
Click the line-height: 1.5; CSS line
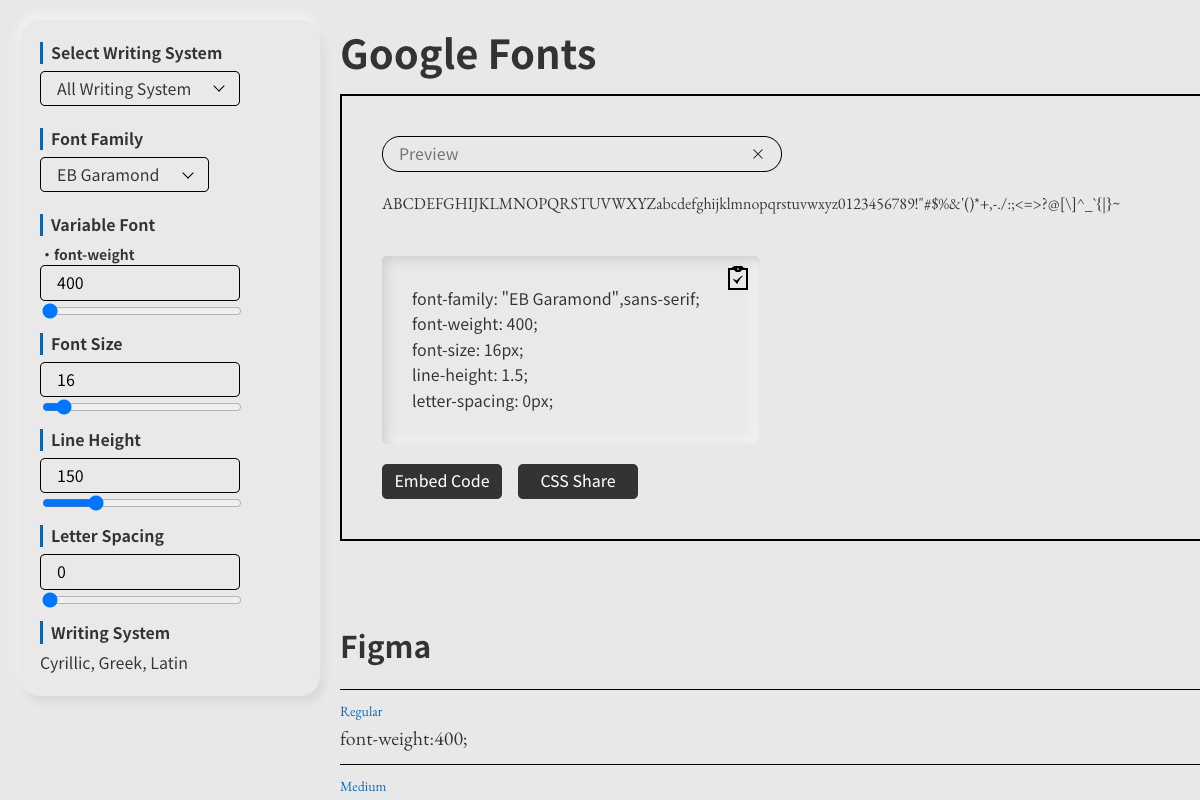[x=470, y=375]
